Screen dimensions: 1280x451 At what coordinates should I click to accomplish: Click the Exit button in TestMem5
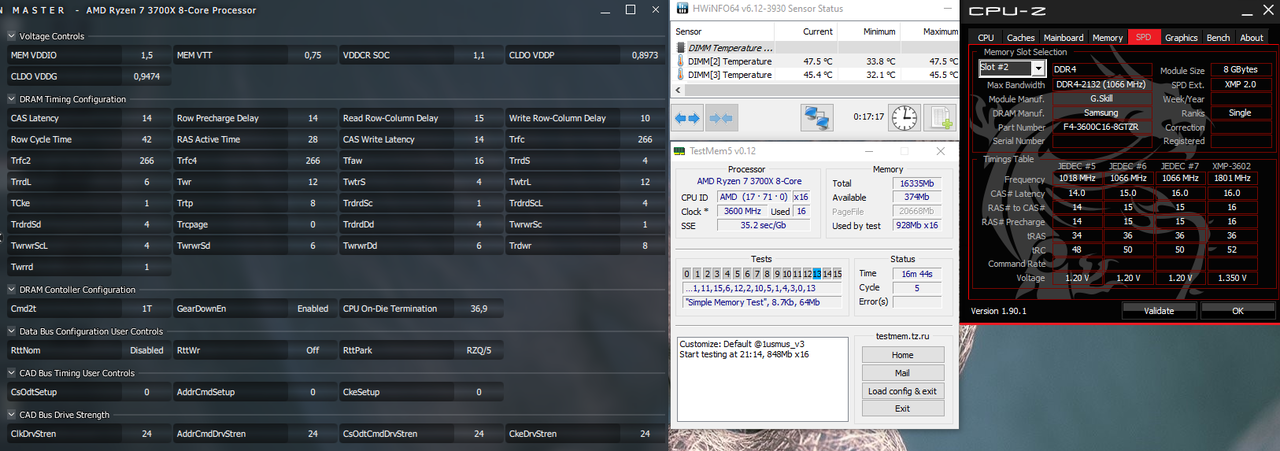(902, 409)
